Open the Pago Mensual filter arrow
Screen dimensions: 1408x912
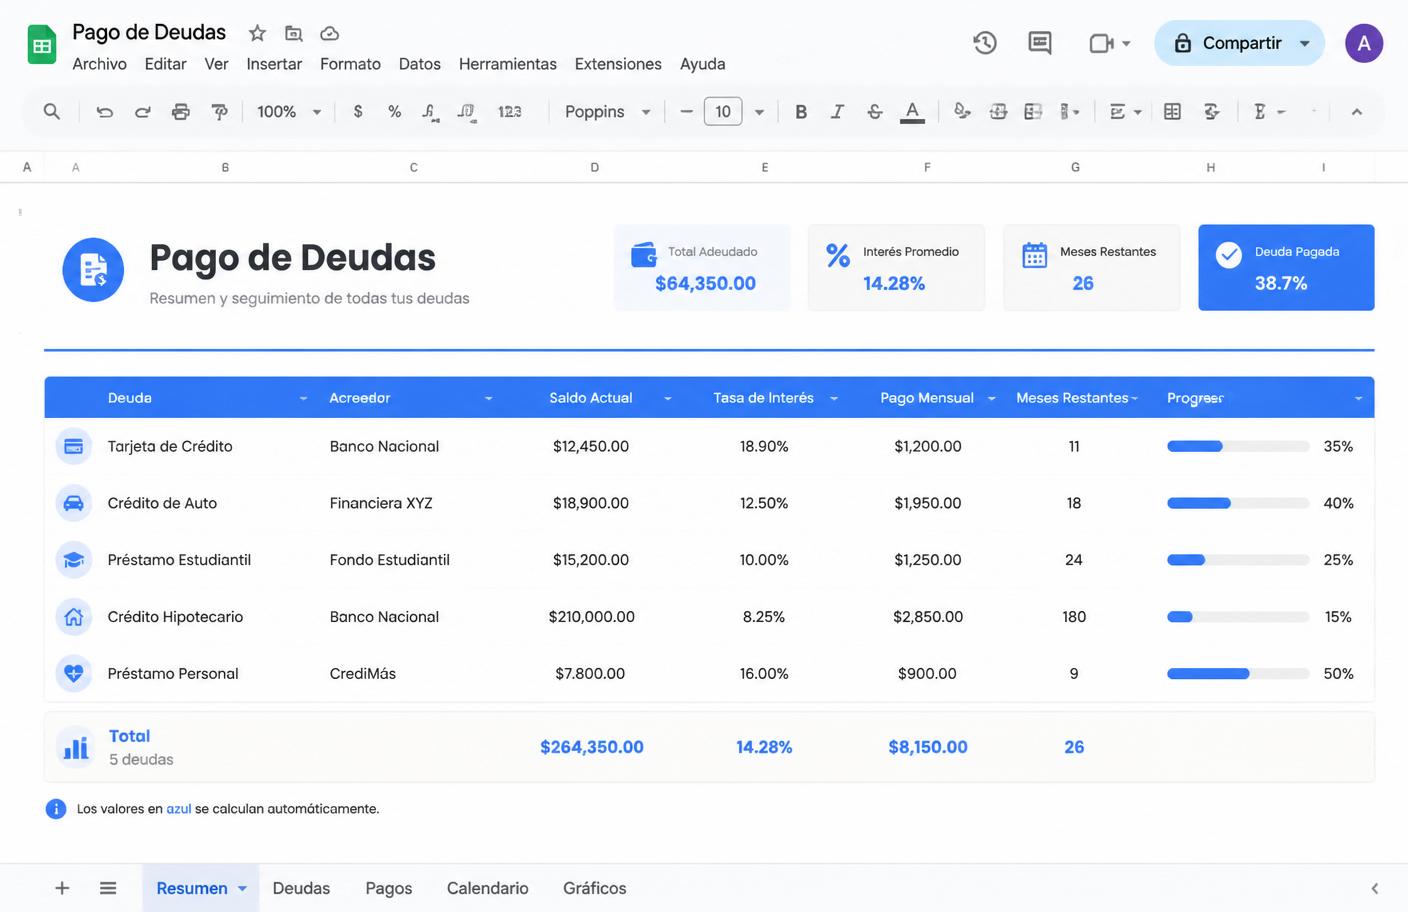point(991,398)
